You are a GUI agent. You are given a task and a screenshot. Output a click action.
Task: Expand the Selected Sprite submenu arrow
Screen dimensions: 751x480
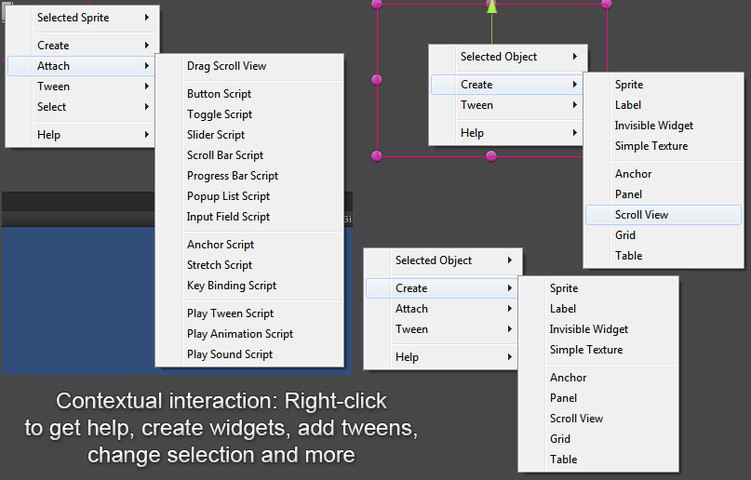coord(147,18)
